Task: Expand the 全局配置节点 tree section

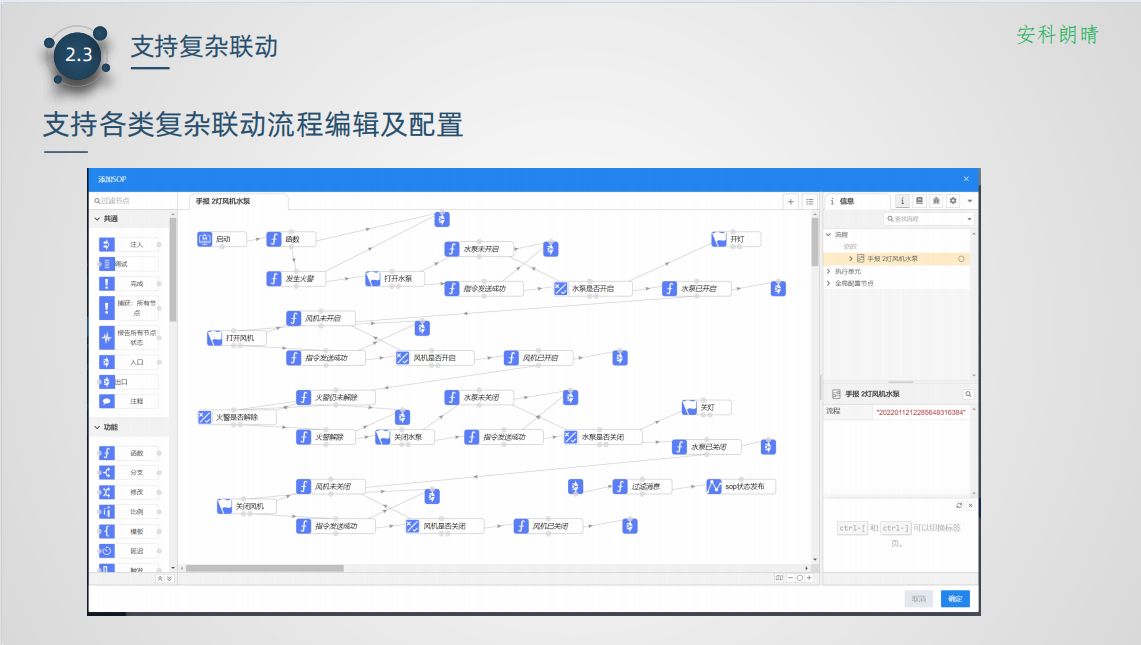Action: point(829,283)
